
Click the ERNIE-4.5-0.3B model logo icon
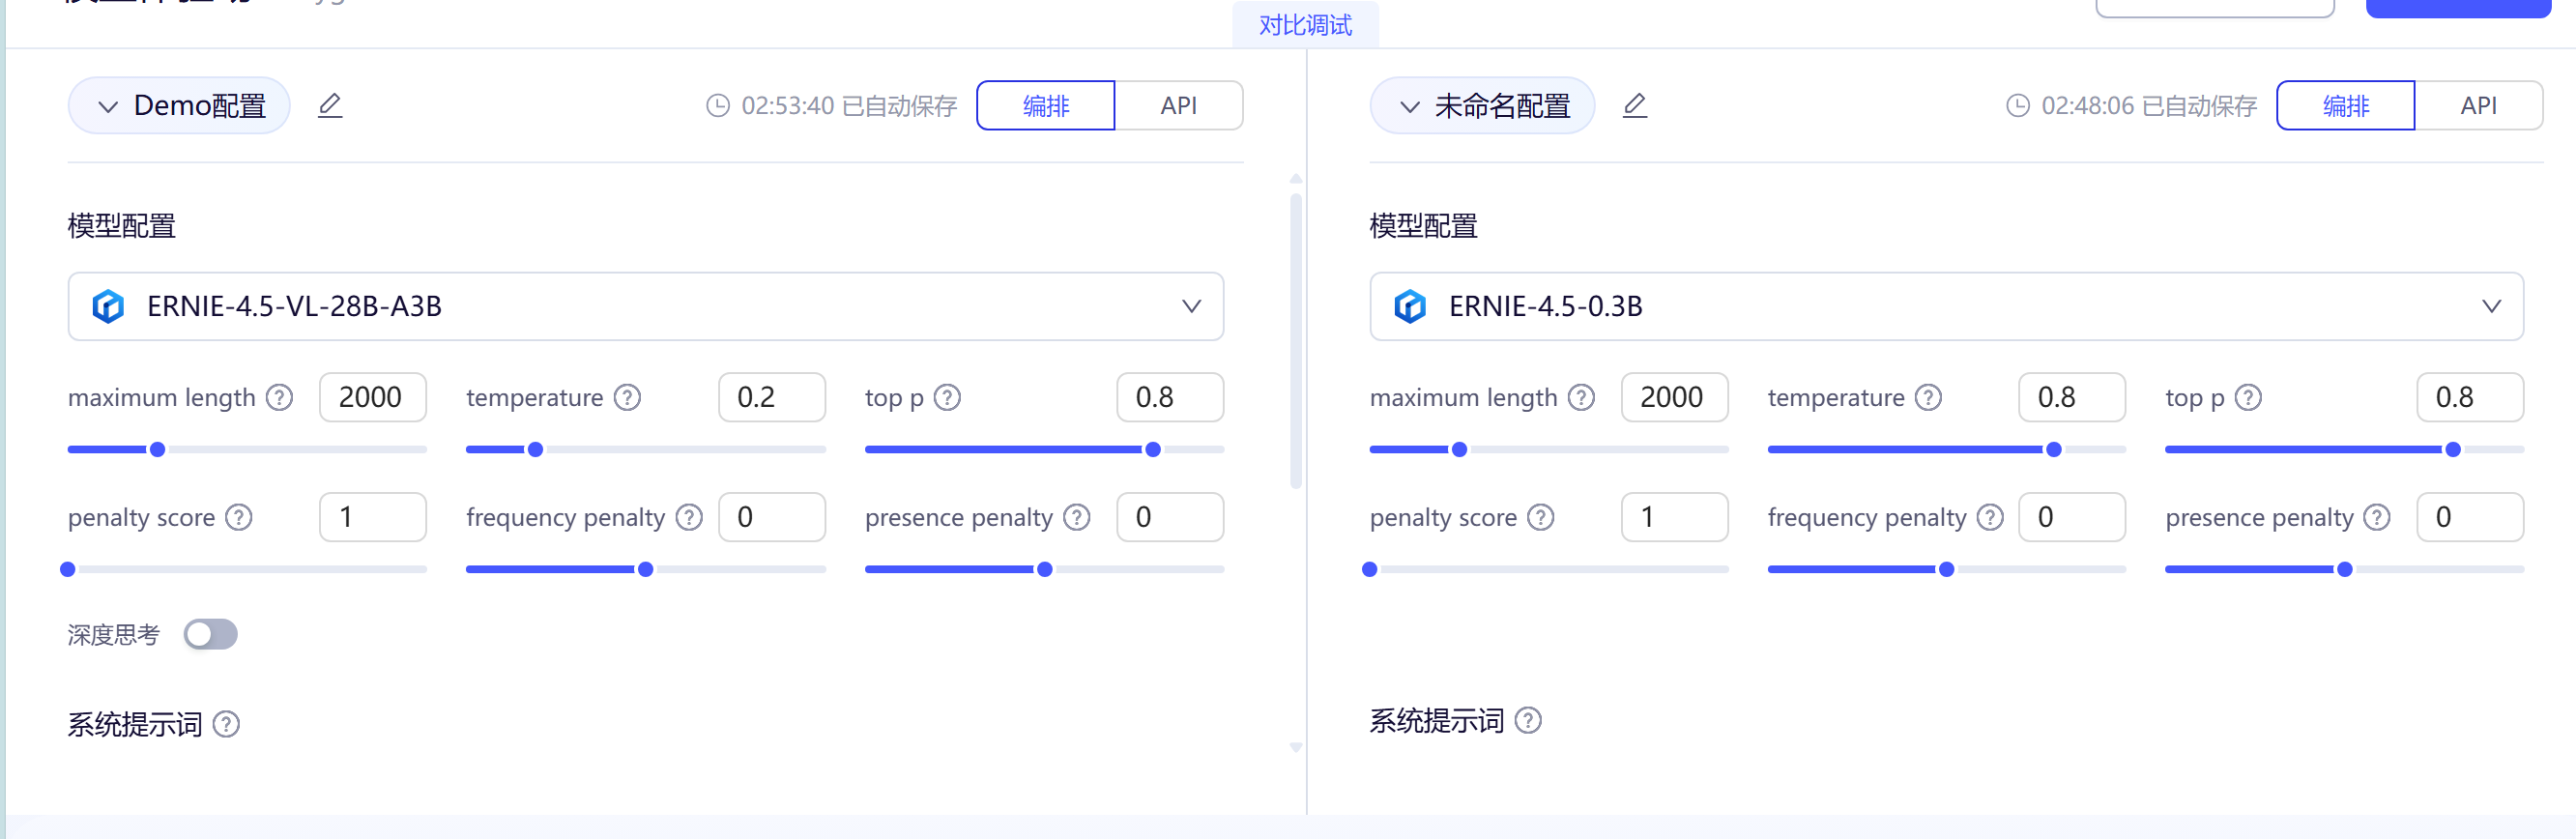(1410, 306)
